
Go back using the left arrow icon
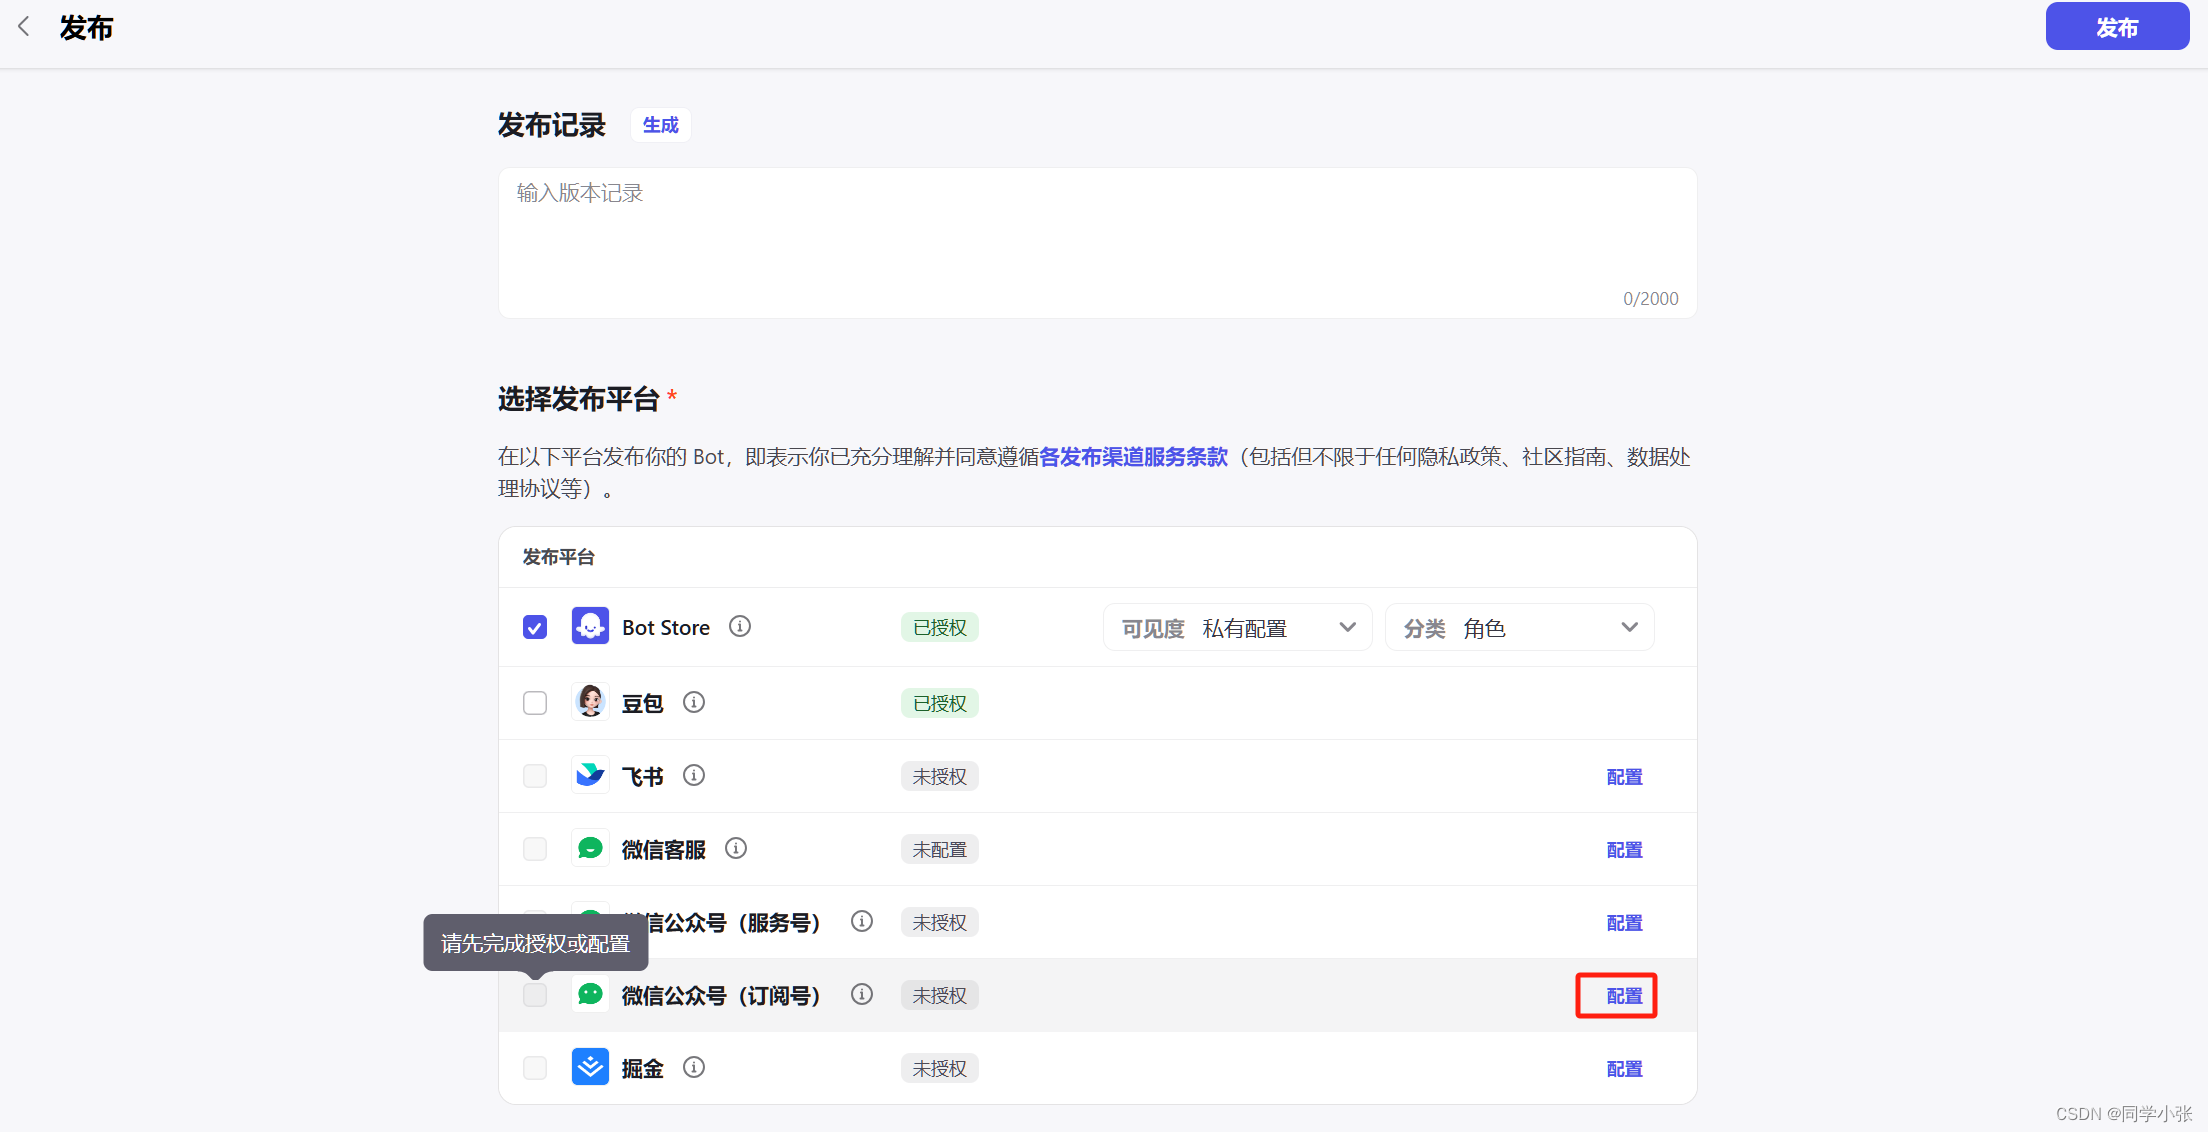(24, 27)
